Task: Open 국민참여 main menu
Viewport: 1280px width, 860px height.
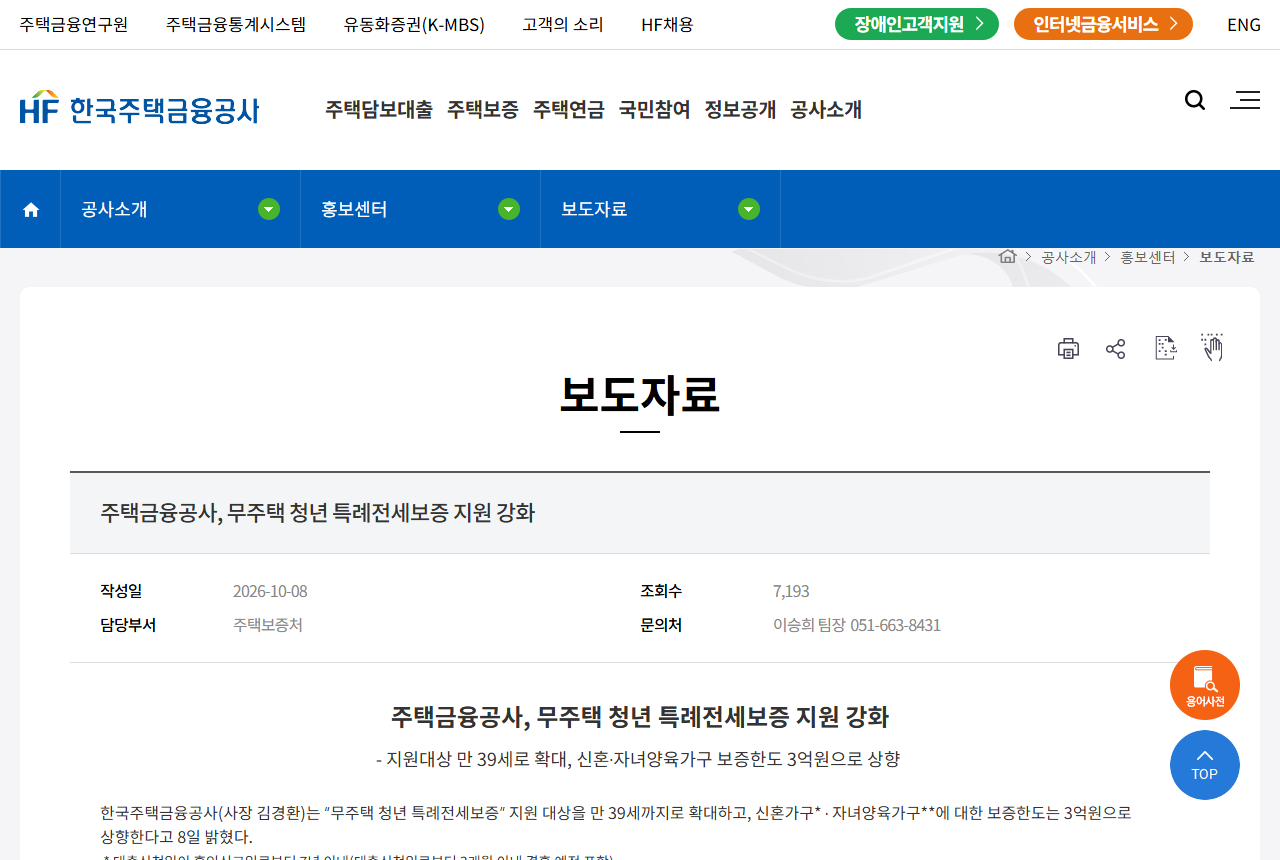Action: tap(655, 109)
